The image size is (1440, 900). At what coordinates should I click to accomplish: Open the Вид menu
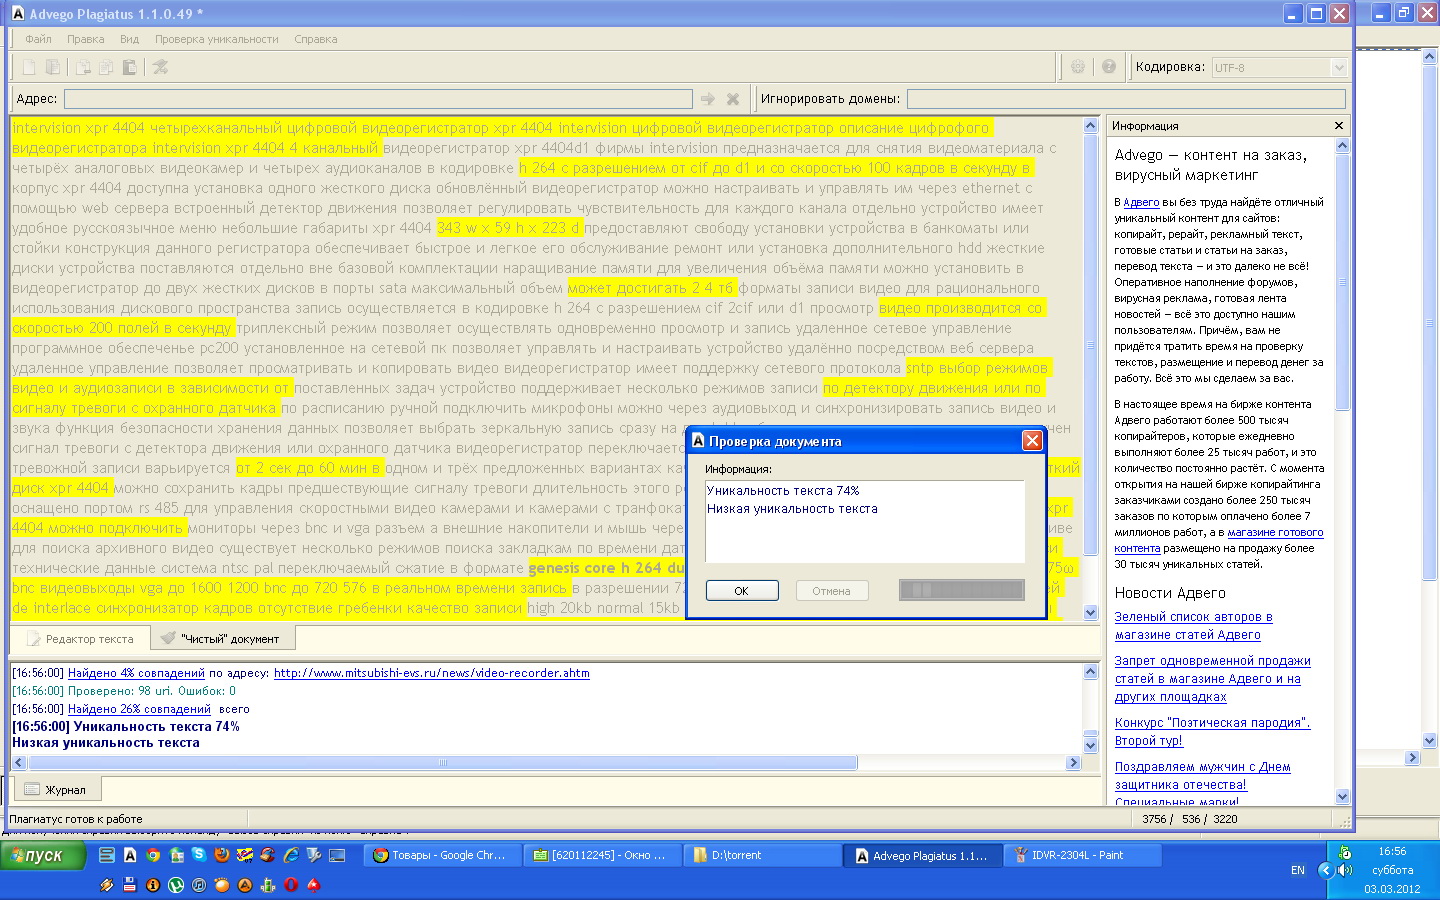click(x=129, y=39)
